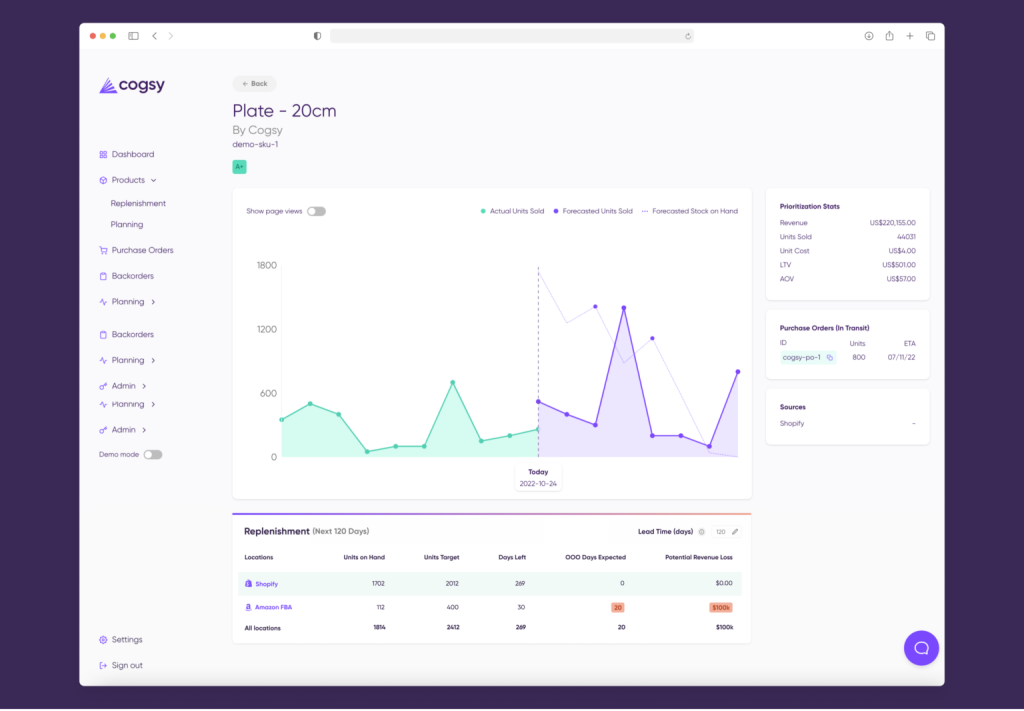Open Purchase Orders via cart icon
Viewport: 1024px width, 711px height.
(x=103, y=250)
